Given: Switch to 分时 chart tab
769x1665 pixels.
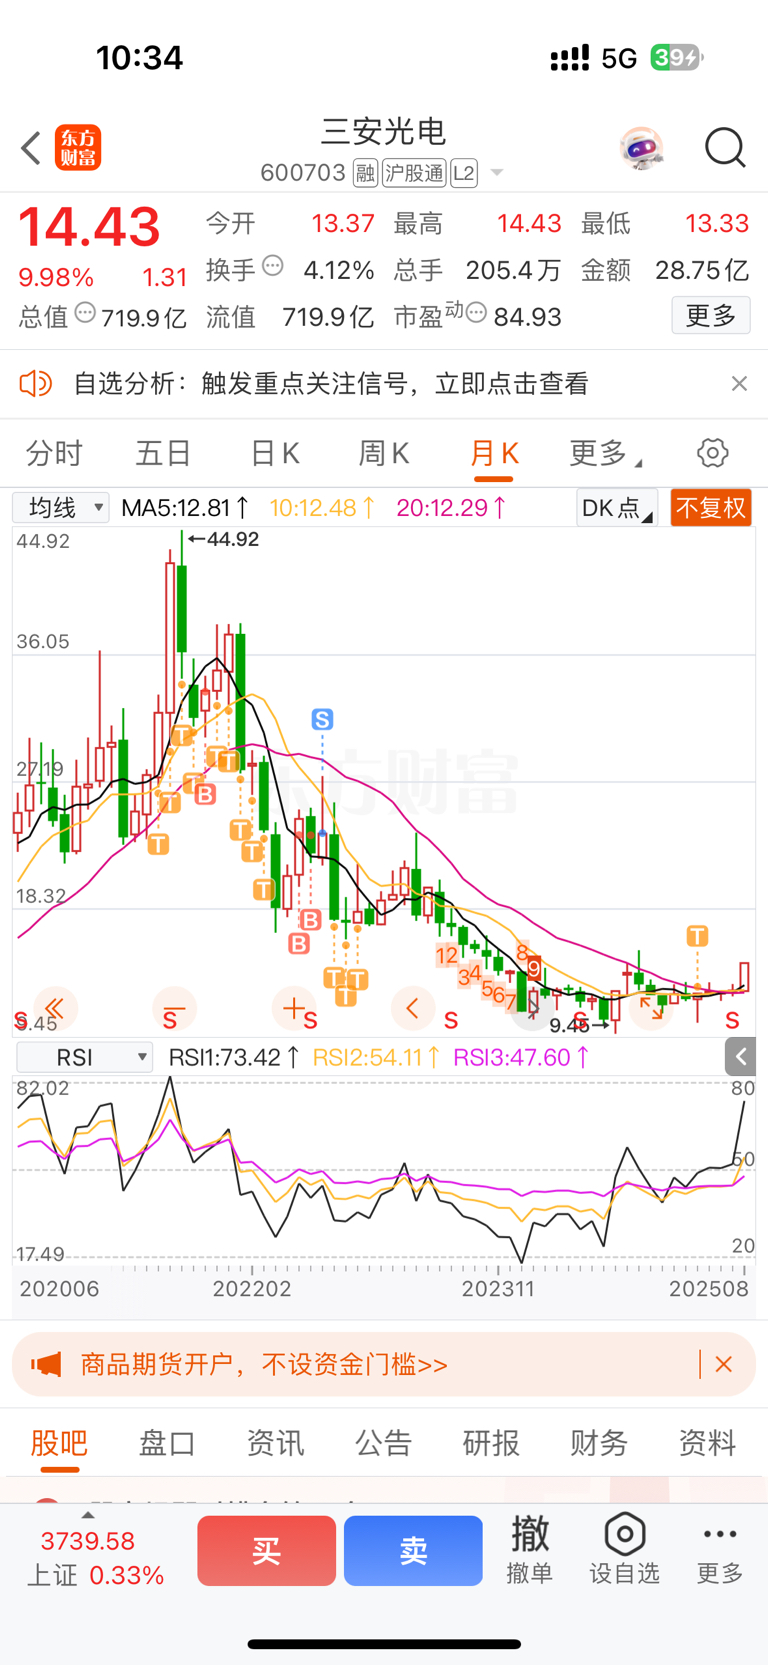Looking at the screenshot, I should (54, 453).
